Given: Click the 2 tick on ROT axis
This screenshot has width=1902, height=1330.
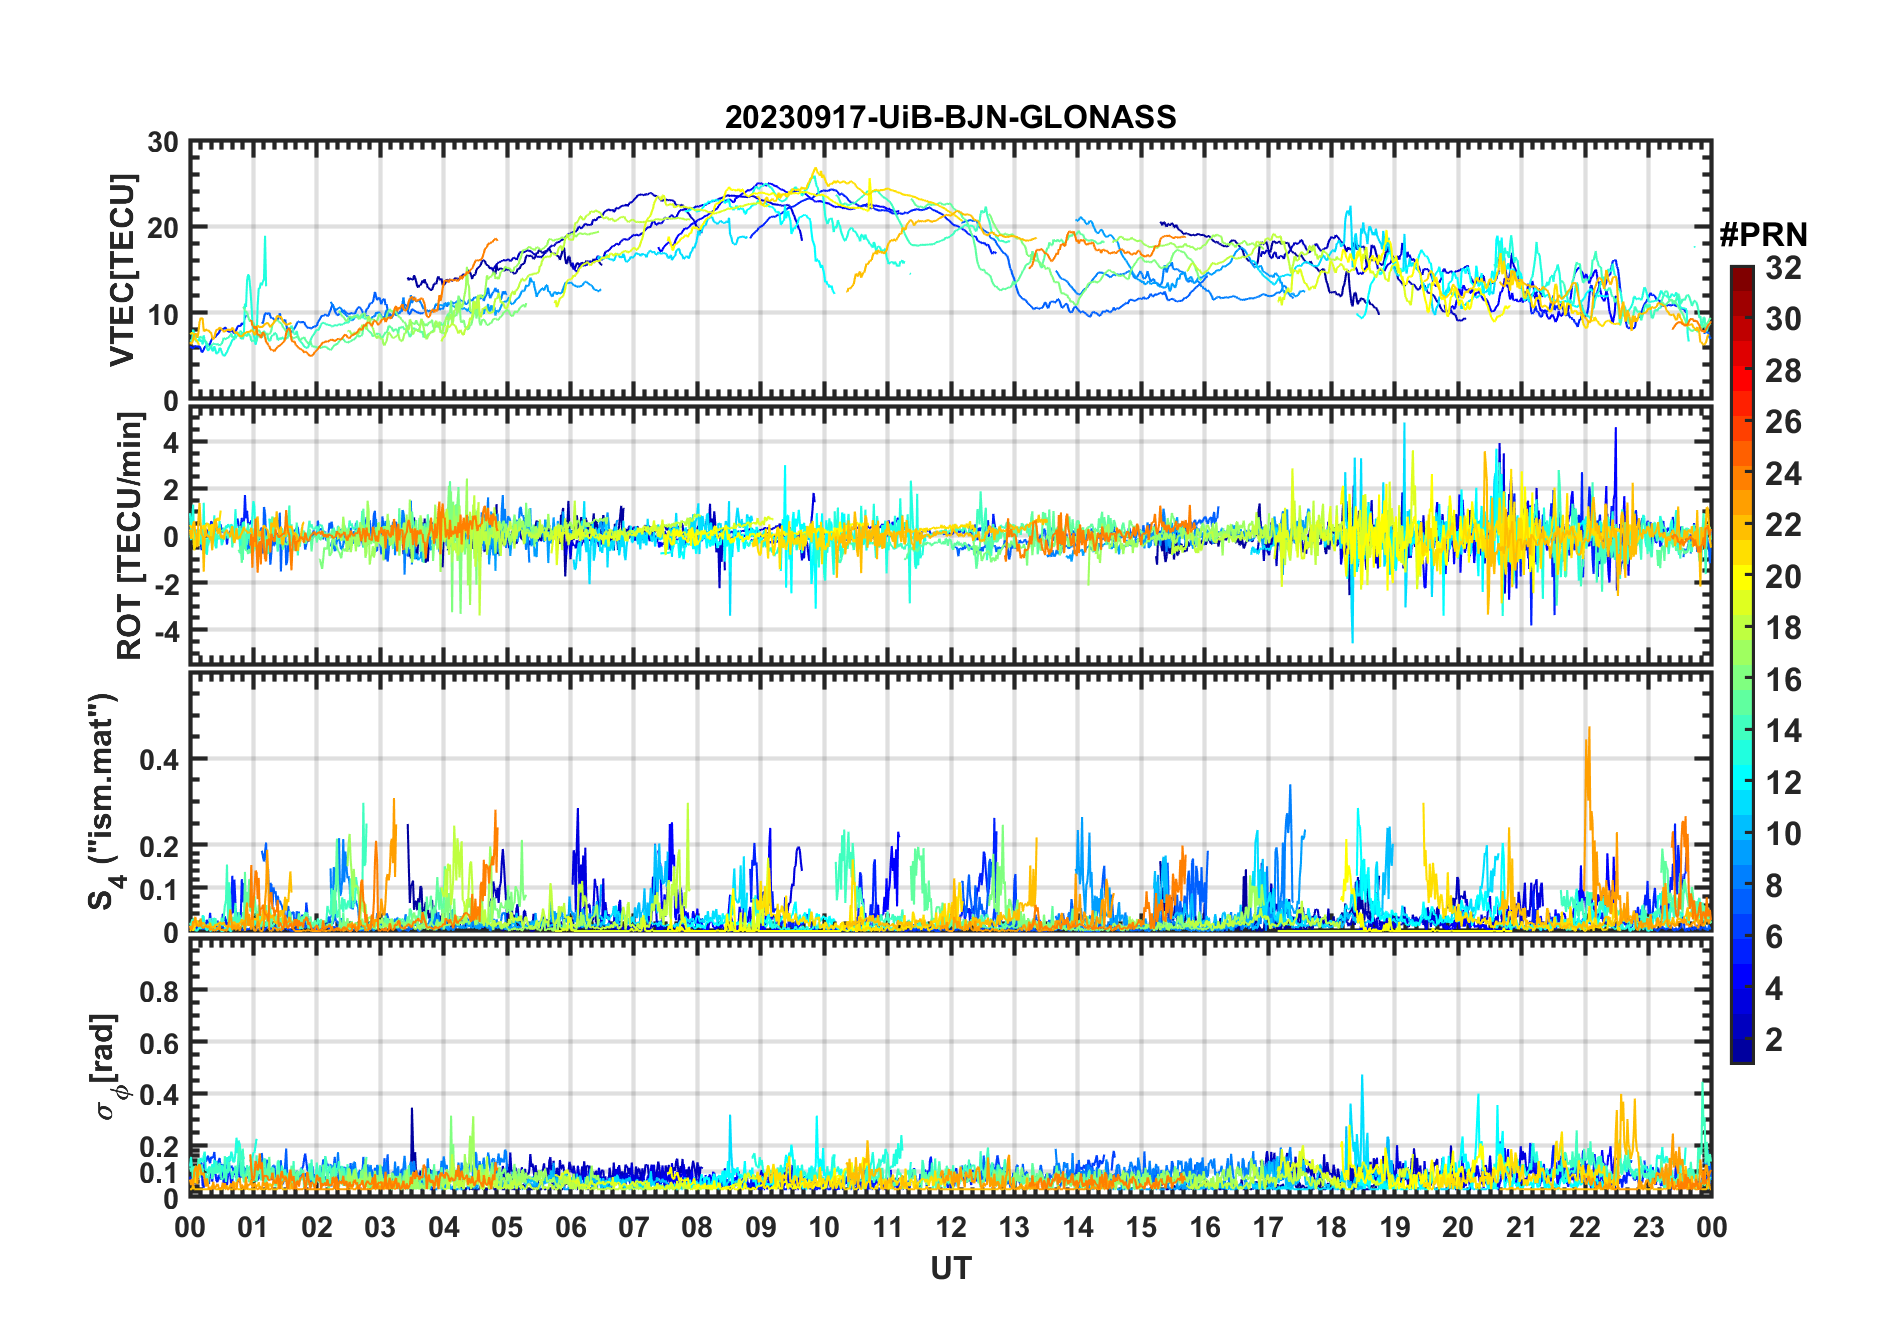Looking at the screenshot, I should point(171,490).
